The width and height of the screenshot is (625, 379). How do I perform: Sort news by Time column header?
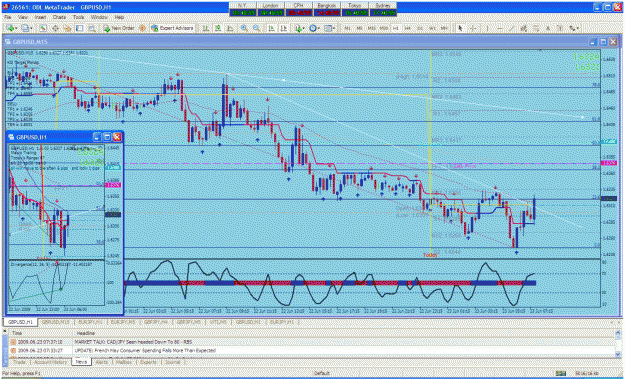pyautogui.click(x=40, y=333)
